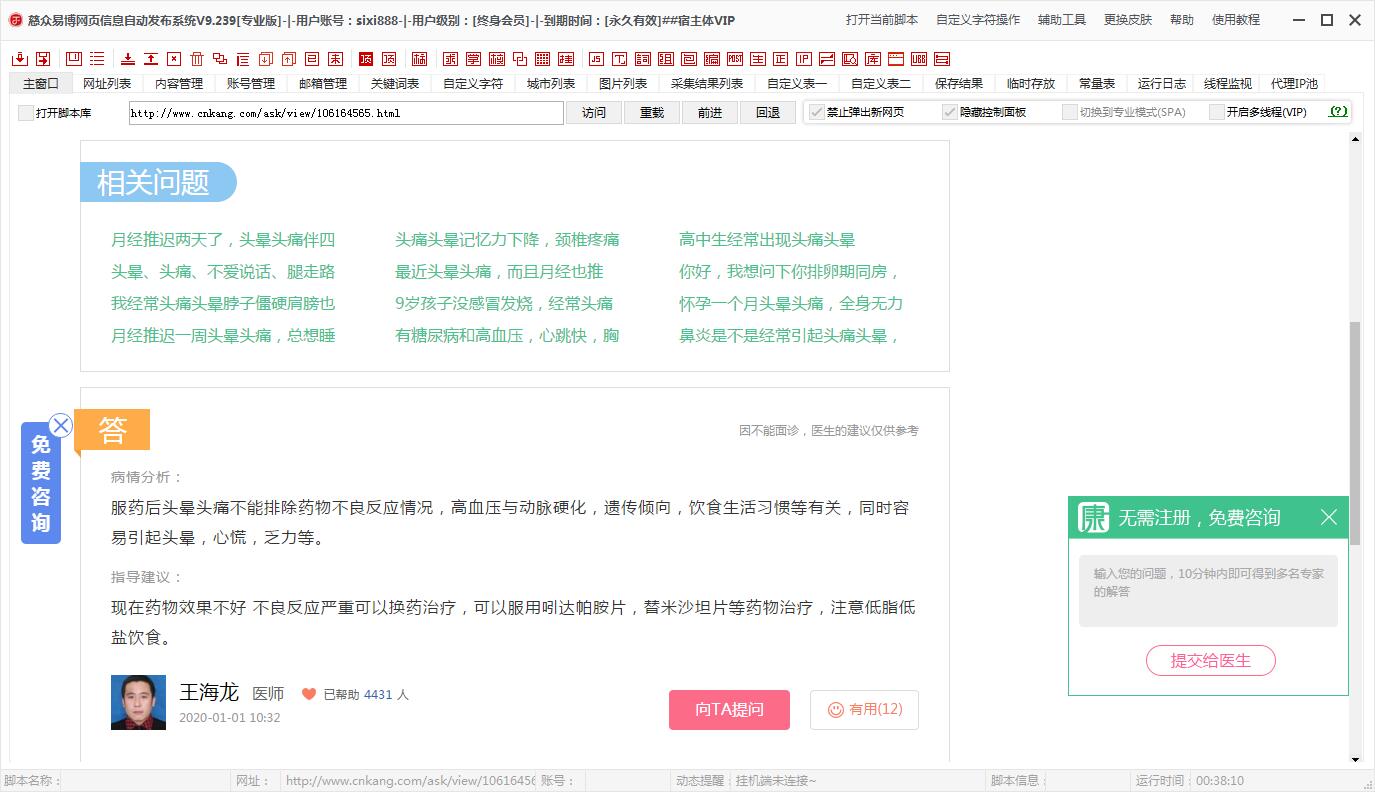The height and width of the screenshot is (792, 1375).
Task: Uncheck 隐藏控制面板 checkbox
Action: [950, 112]
